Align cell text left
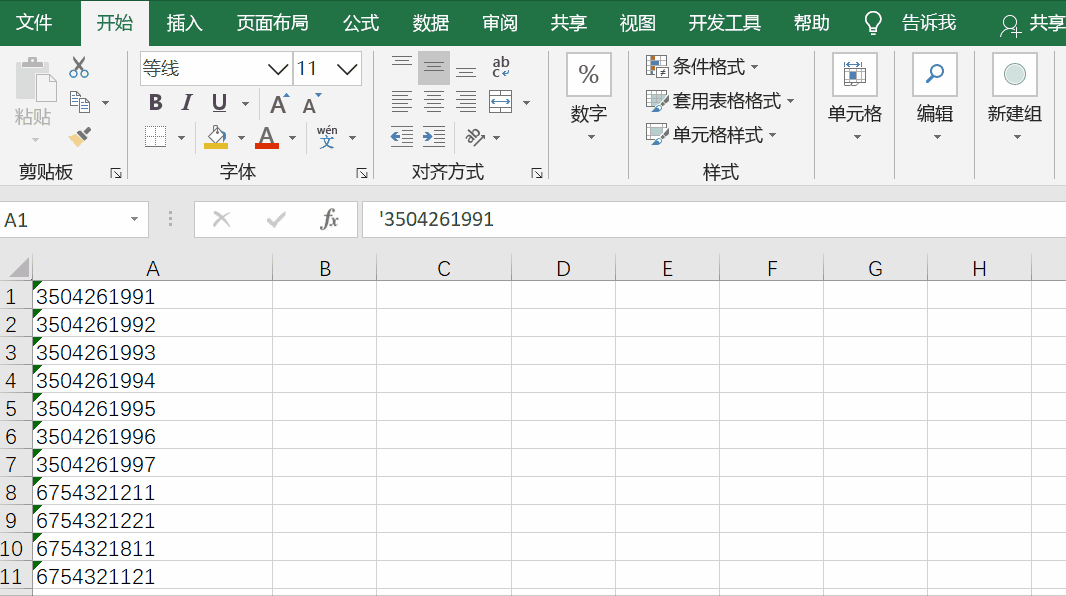This screenshot has height=596, width=1066. (401, 103)
